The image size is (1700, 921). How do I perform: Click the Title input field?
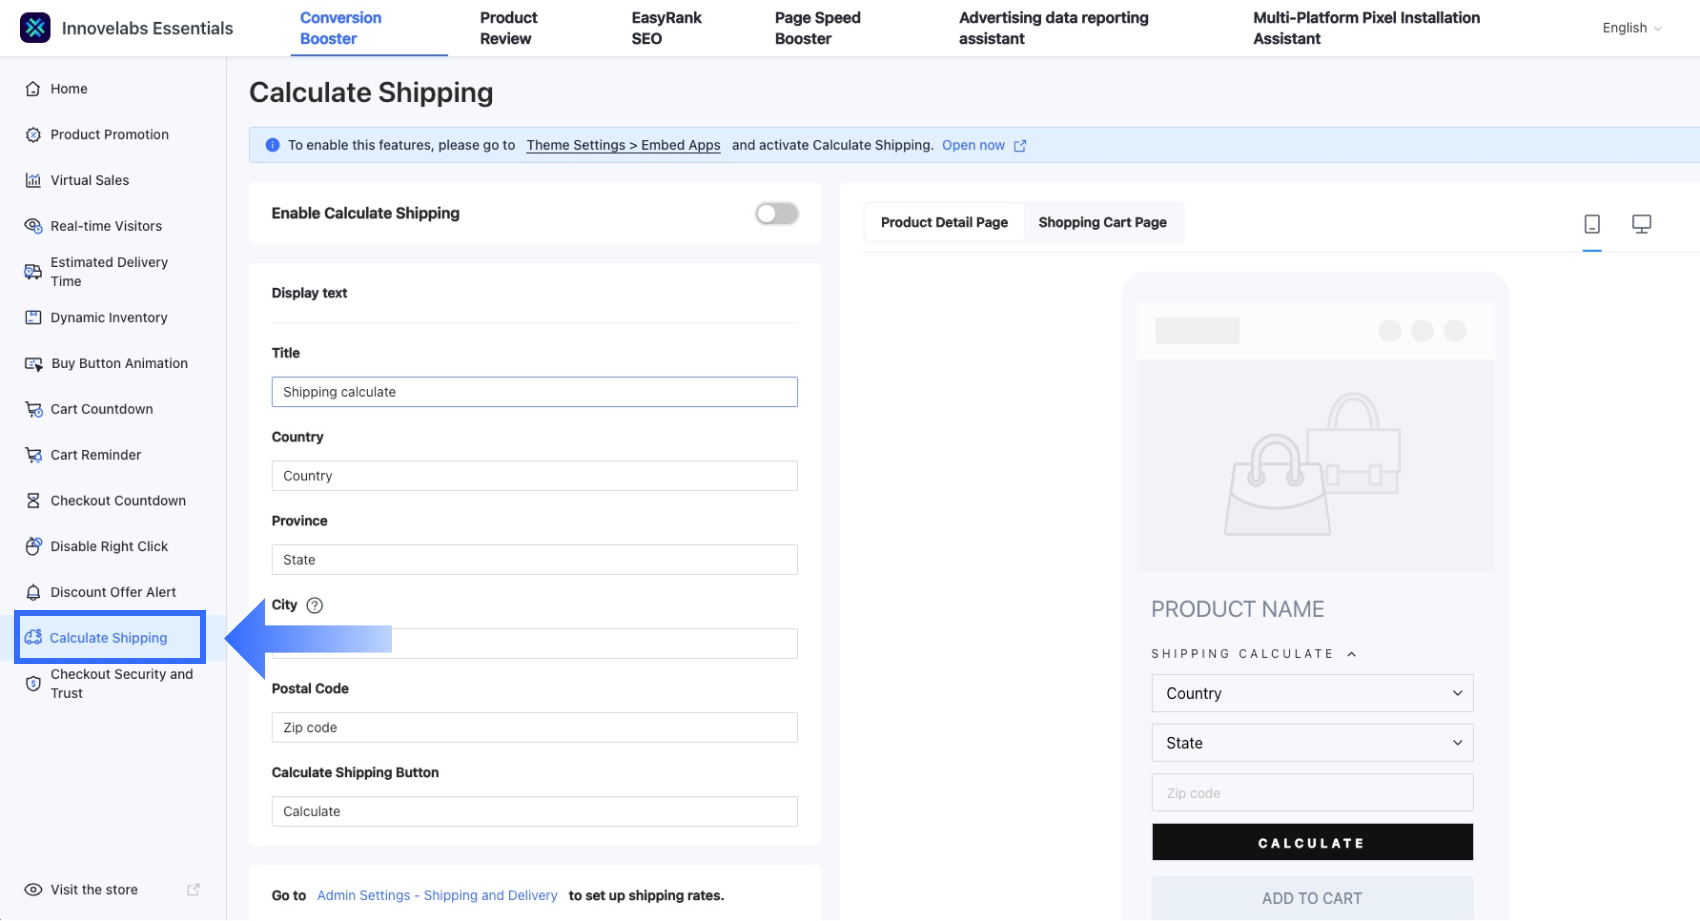pos(534,392)
